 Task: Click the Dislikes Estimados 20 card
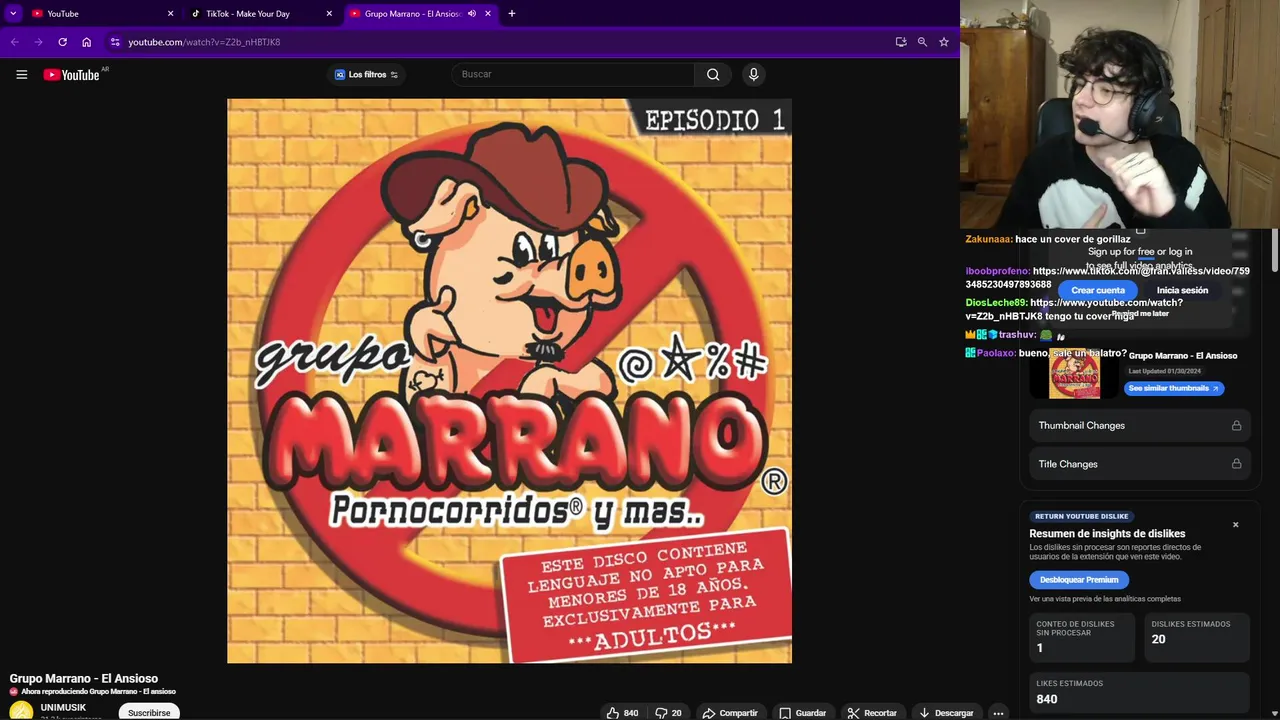click(1197, 638)
